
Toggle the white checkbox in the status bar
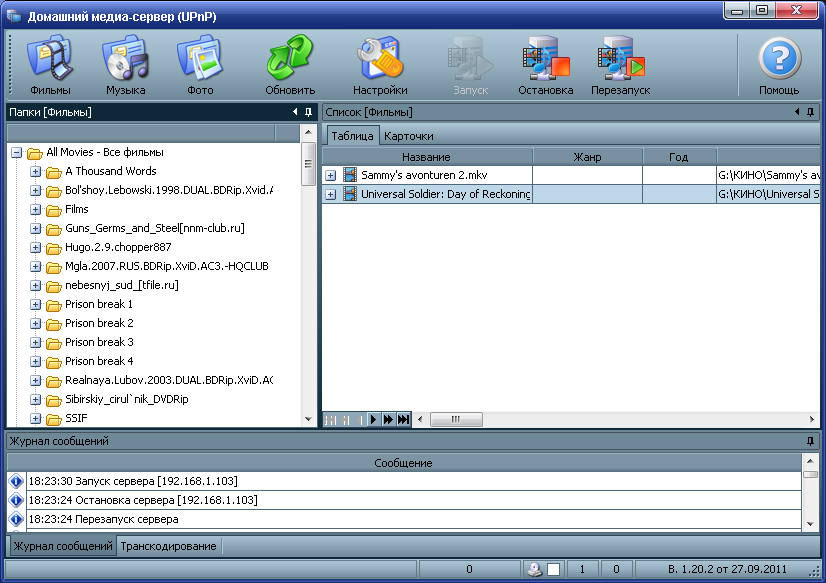point(553,570)
